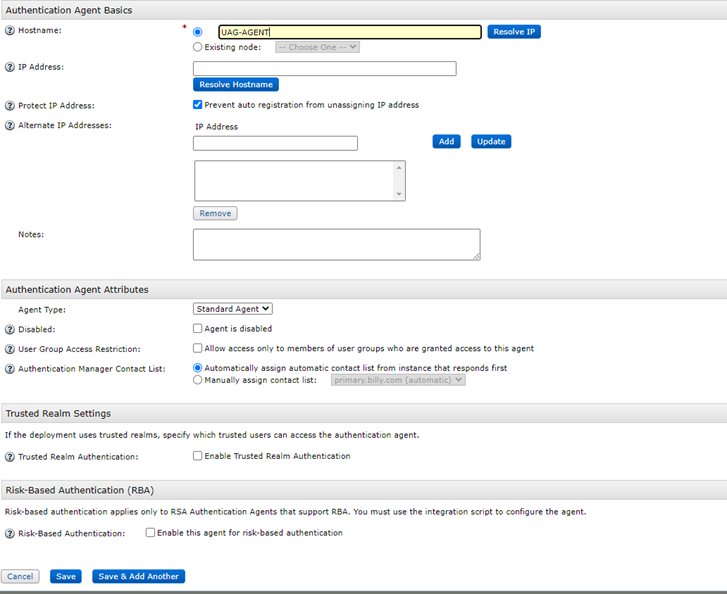Open help for Trusted Realm Authentication
This screenshot has height=594, width=727.
click(10, 457)
